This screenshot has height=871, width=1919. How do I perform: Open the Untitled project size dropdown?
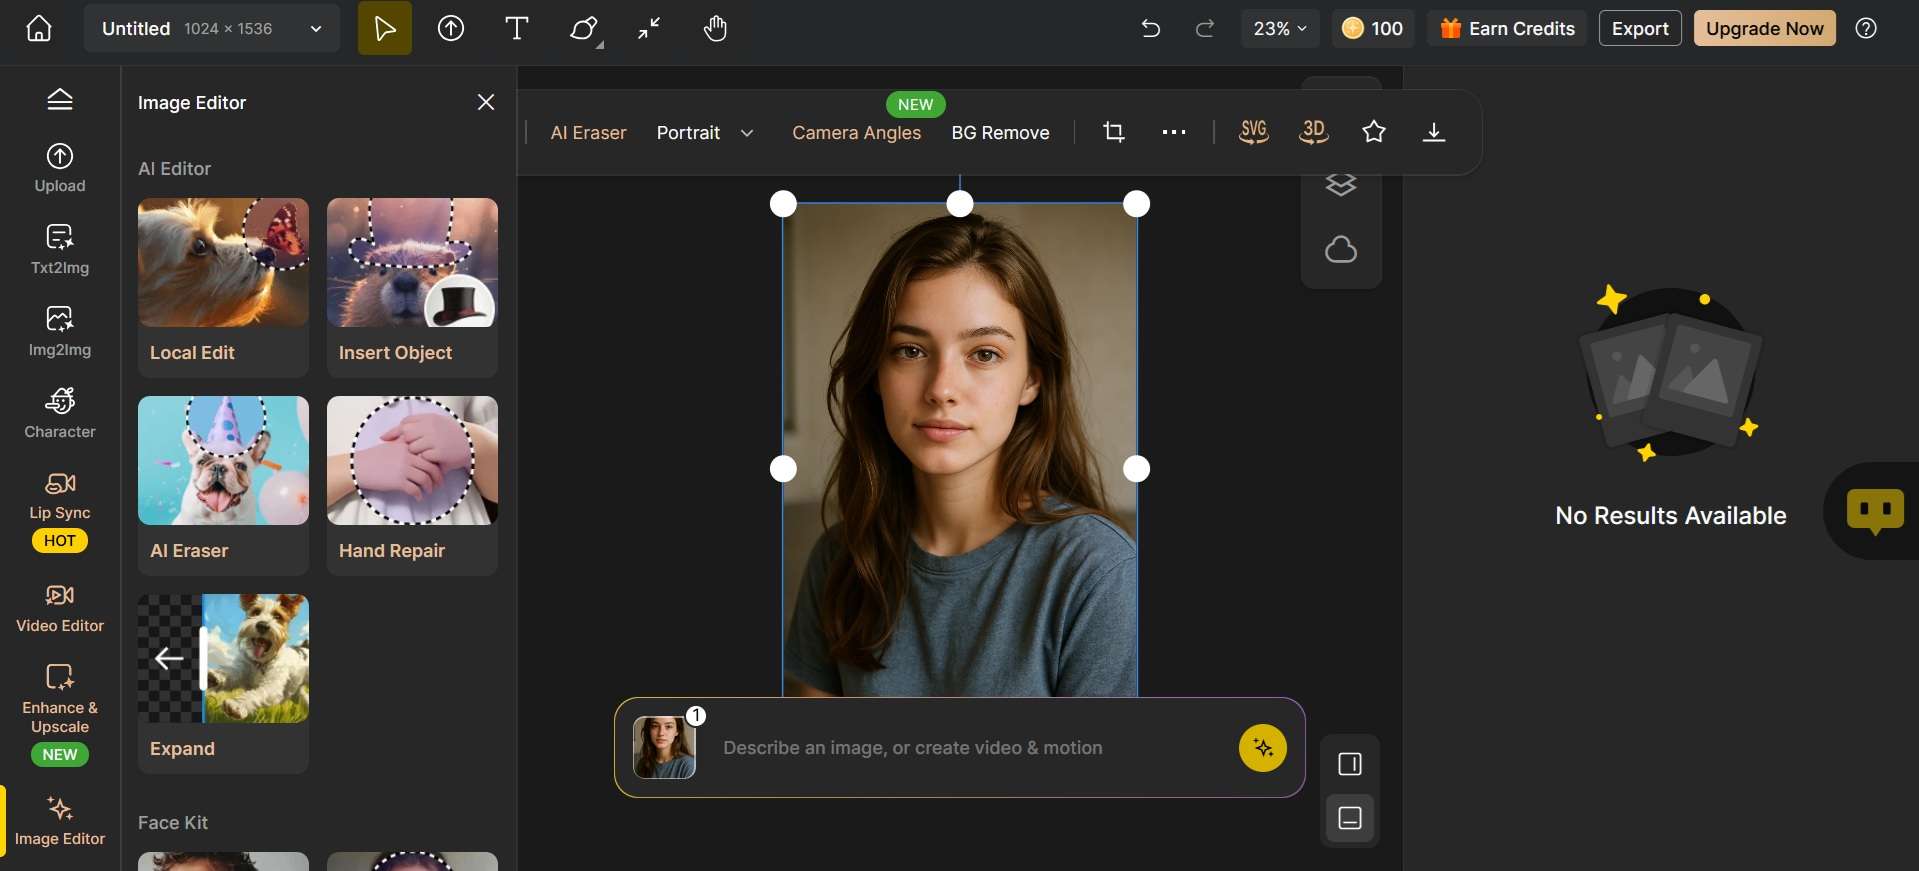coord(212,28)
